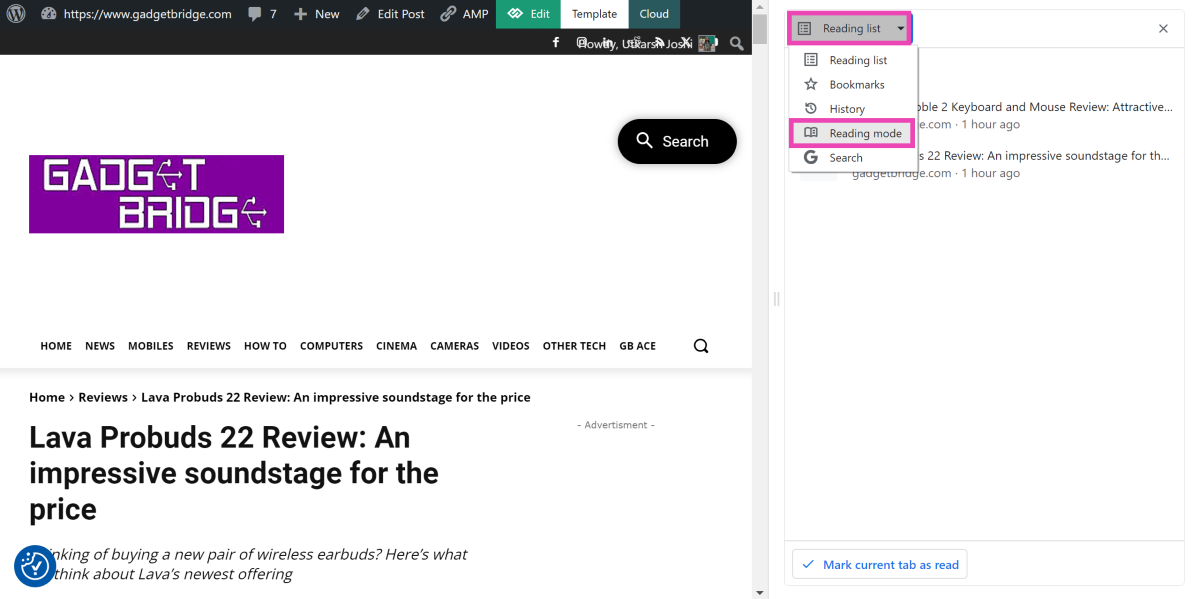Open the cookie consent badge icon
Screen dimensions: 1200x599
(x=35, y=566)
